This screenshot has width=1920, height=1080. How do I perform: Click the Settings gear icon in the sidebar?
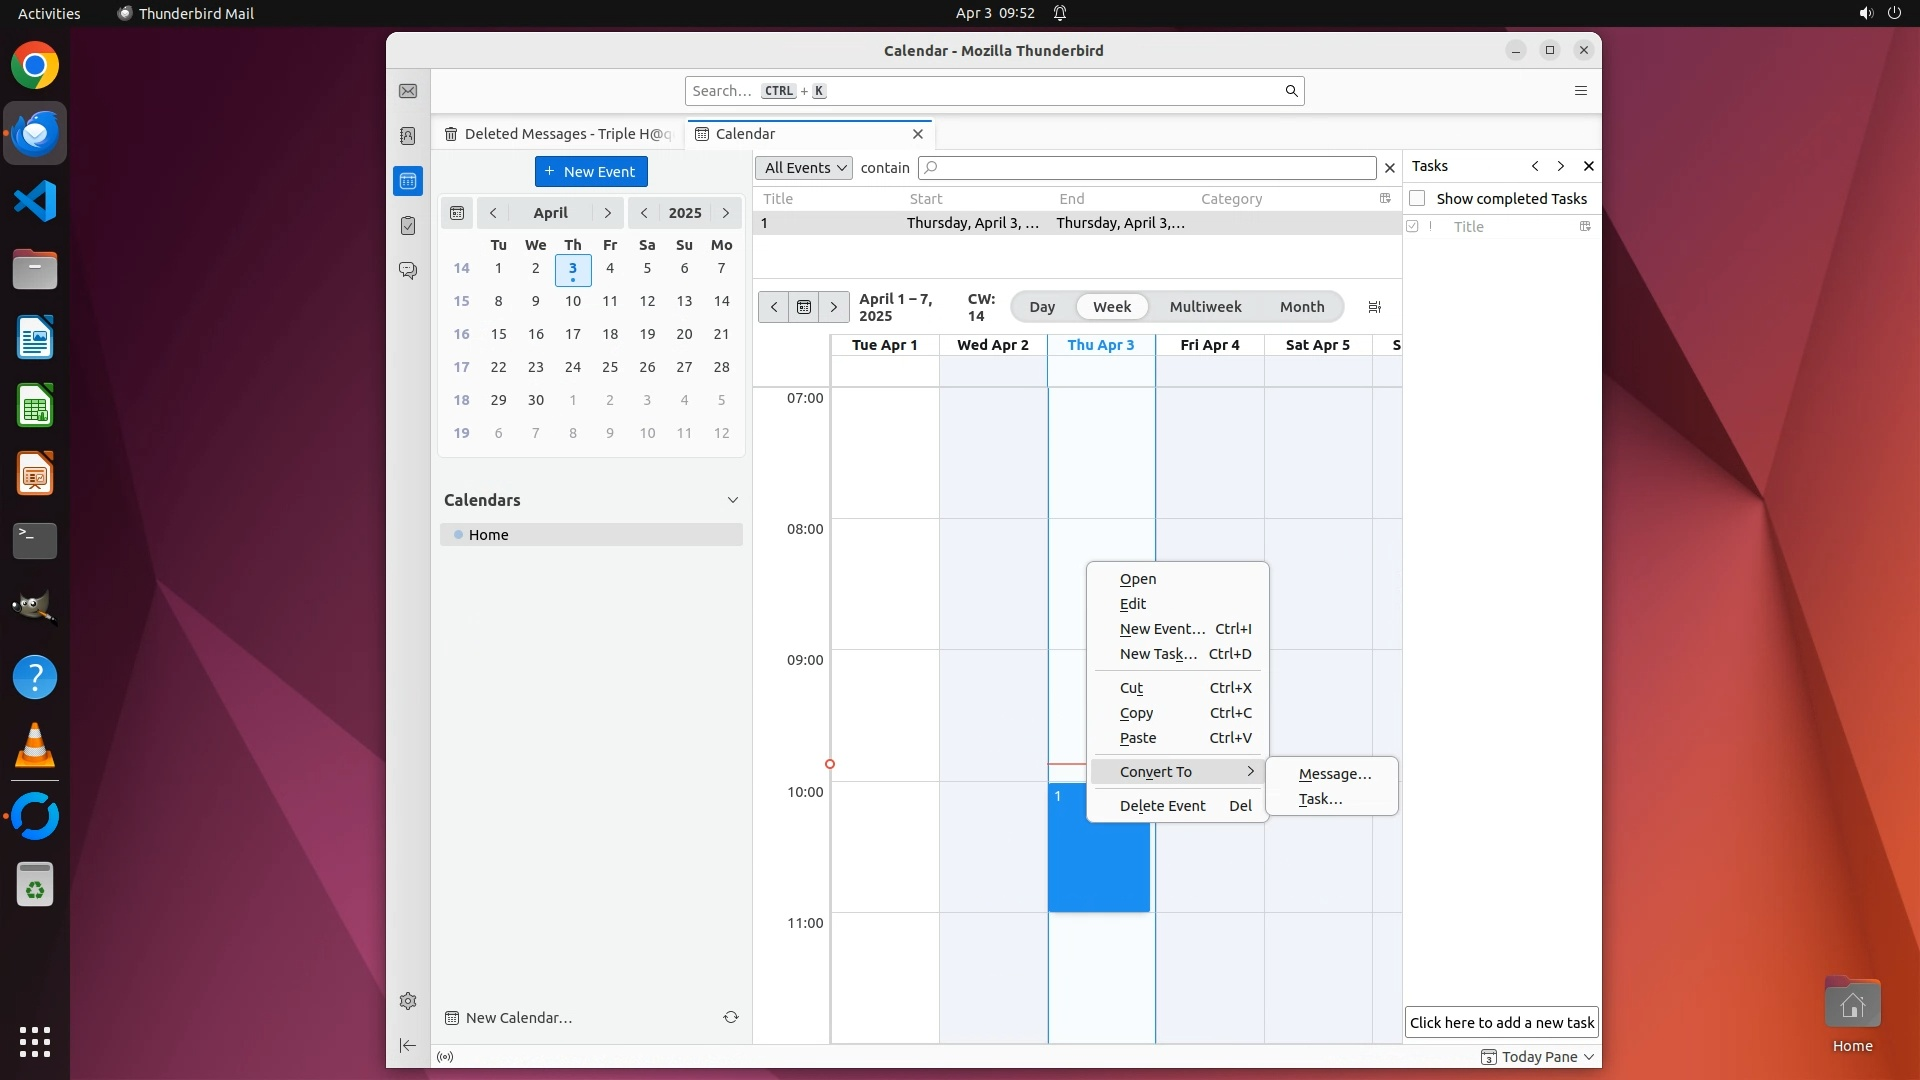pyautogui.click(x=408, y=1001)
